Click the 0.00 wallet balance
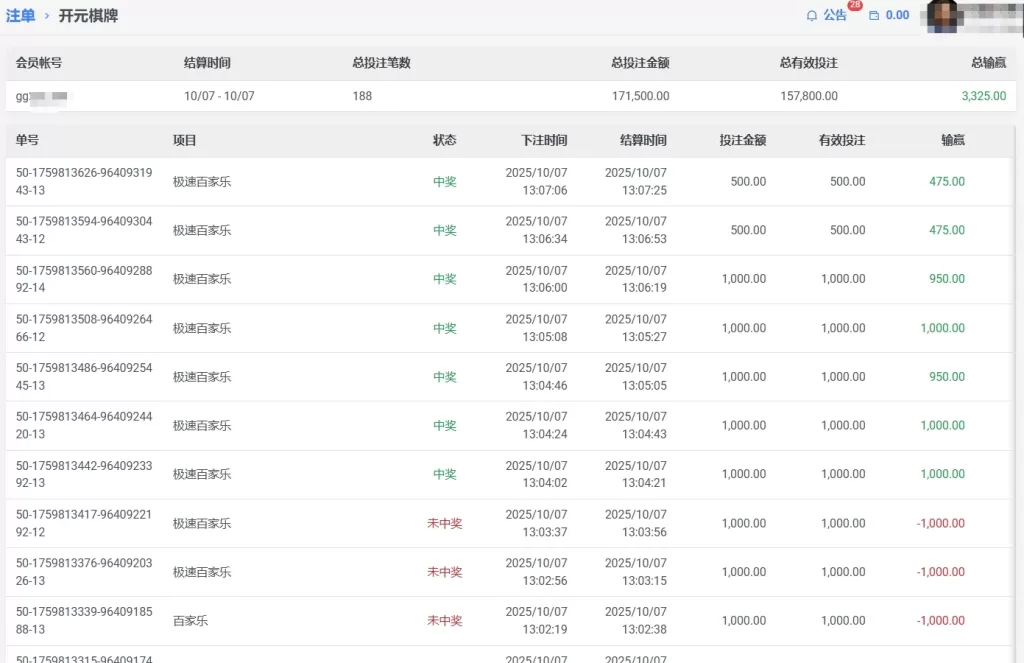Image resolution: width=1024 pixels, height=663 pixels. coord(897,16)
